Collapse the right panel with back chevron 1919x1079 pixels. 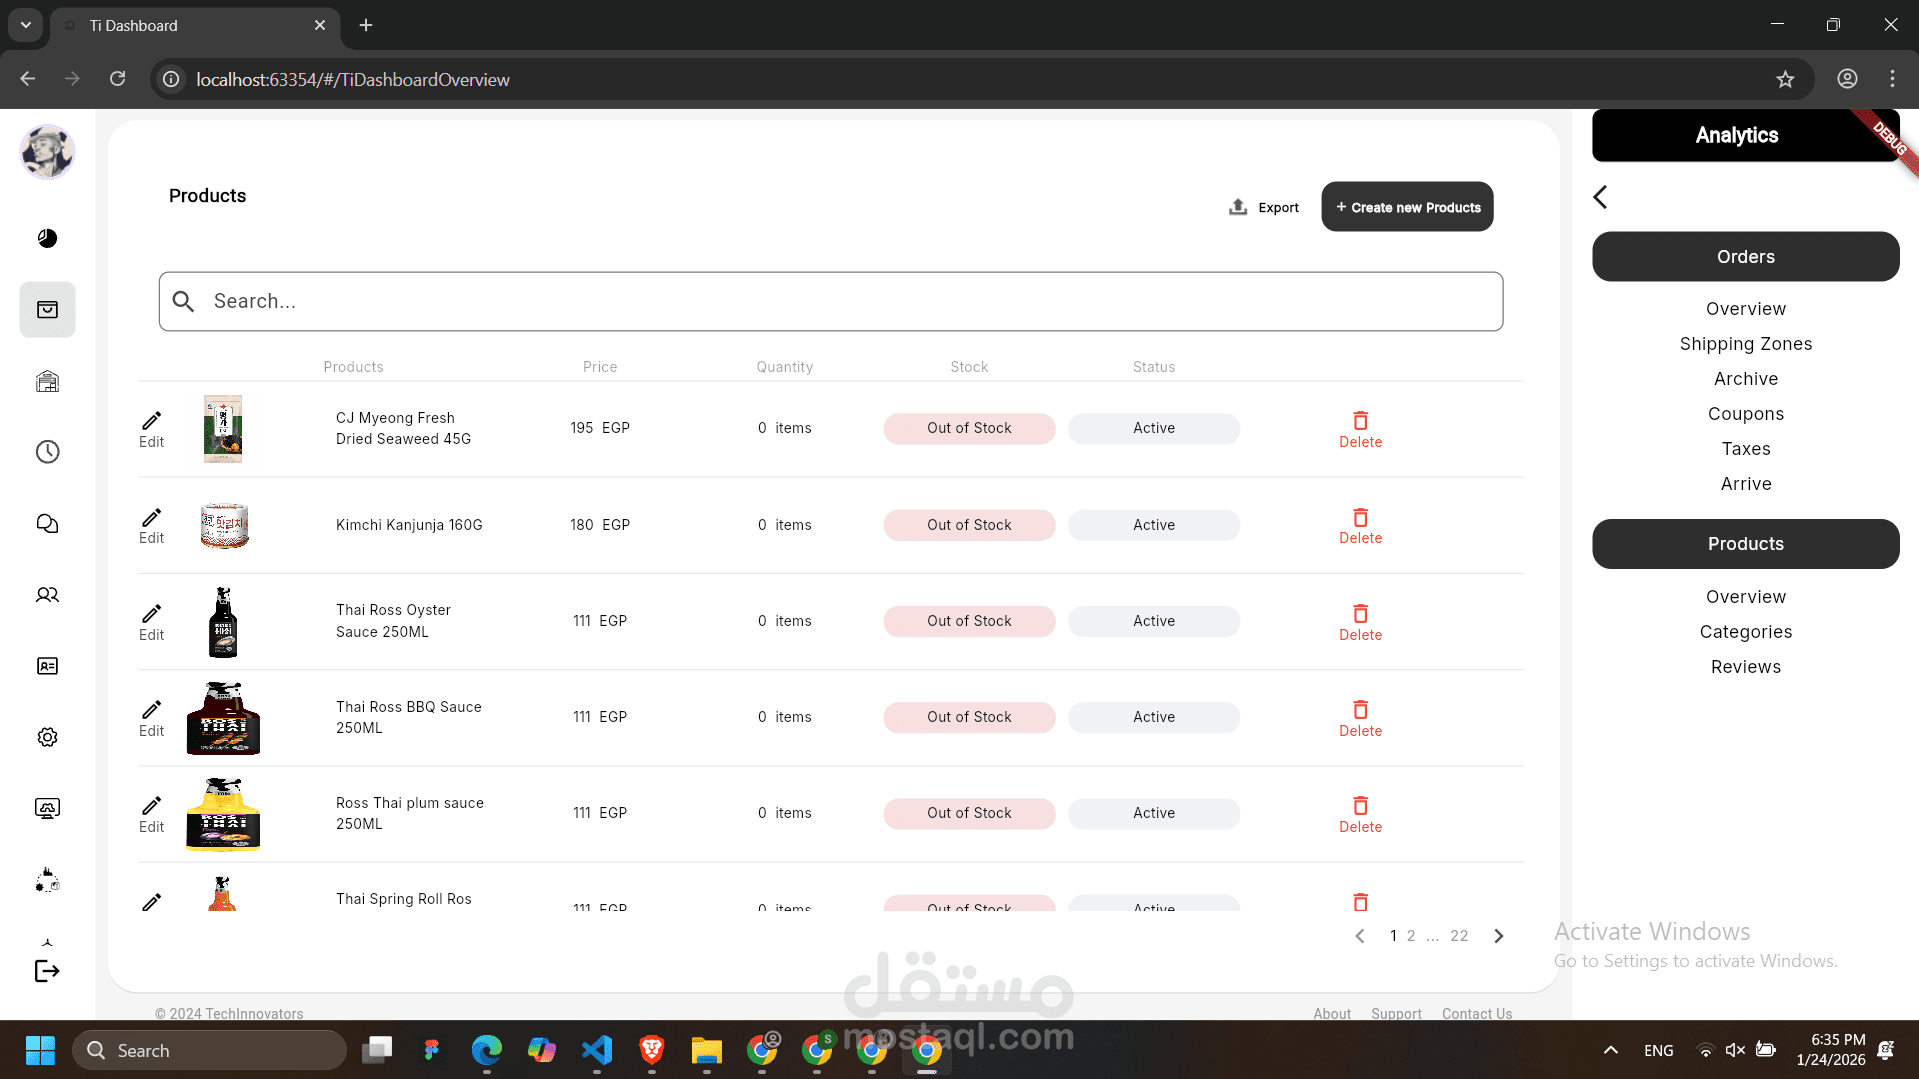(1600, 197)
